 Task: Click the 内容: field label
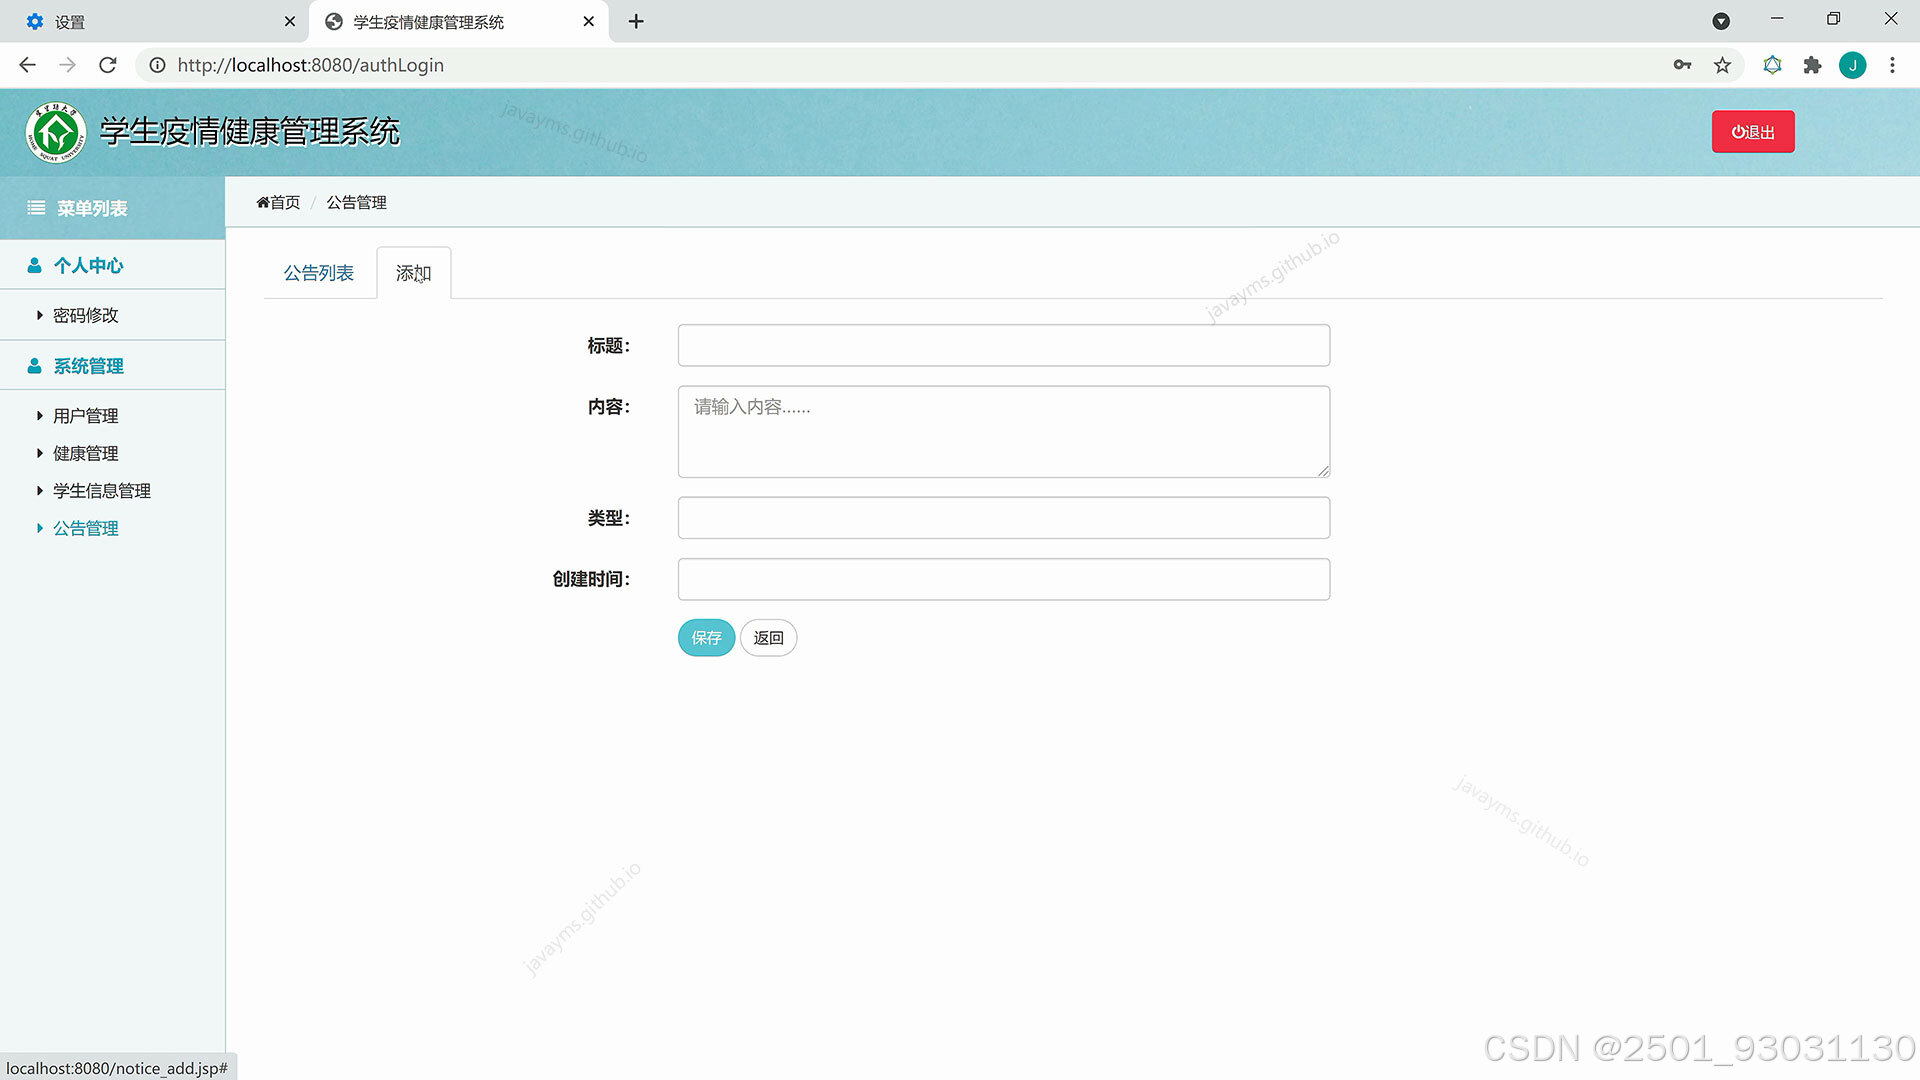coord(609,407)
